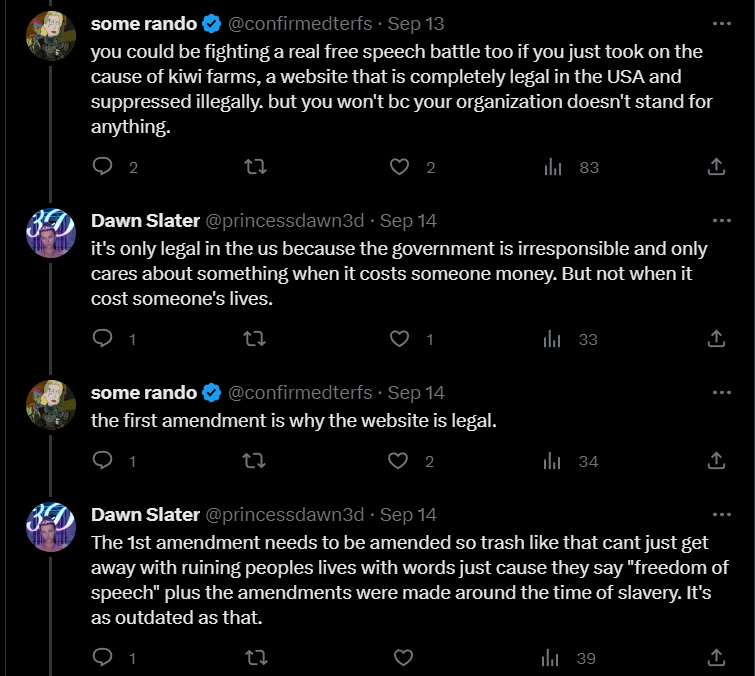Reply to some rando's kiwi farms tweet
The width and height of the screenshot is (755, 676).
102,167
